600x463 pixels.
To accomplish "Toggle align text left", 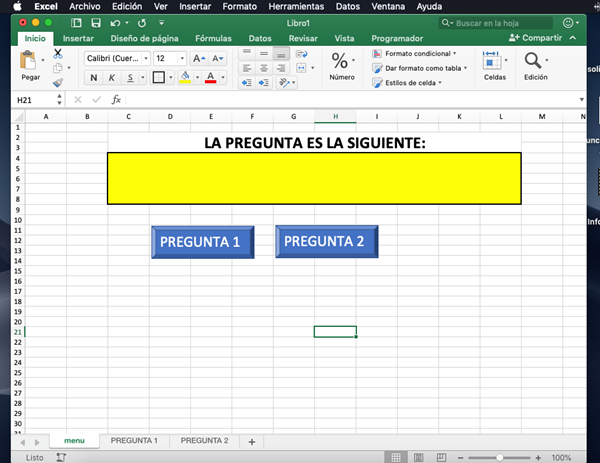I will point(247,68).
